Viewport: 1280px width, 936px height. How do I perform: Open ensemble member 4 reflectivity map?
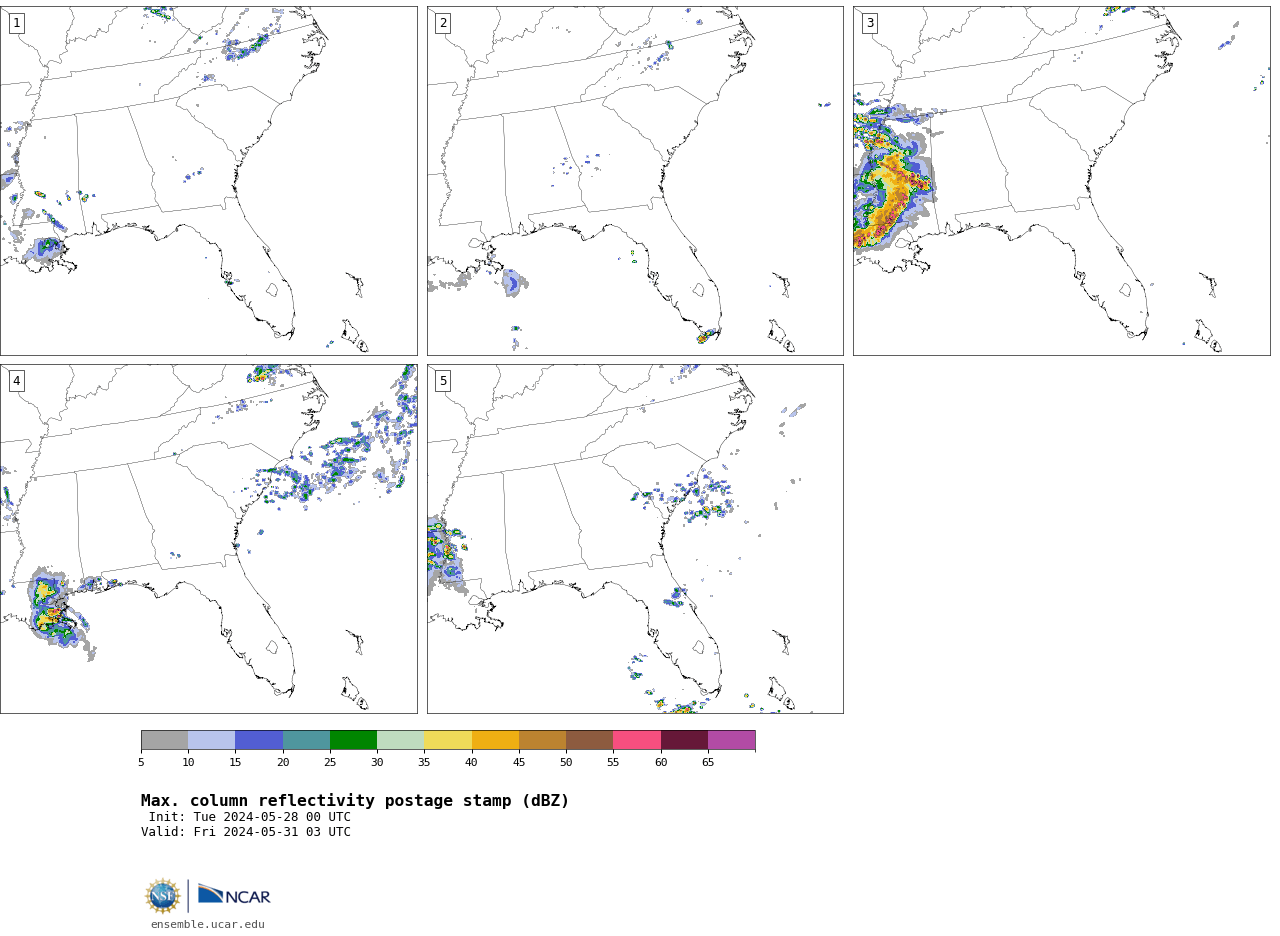(x=208, y=538)
